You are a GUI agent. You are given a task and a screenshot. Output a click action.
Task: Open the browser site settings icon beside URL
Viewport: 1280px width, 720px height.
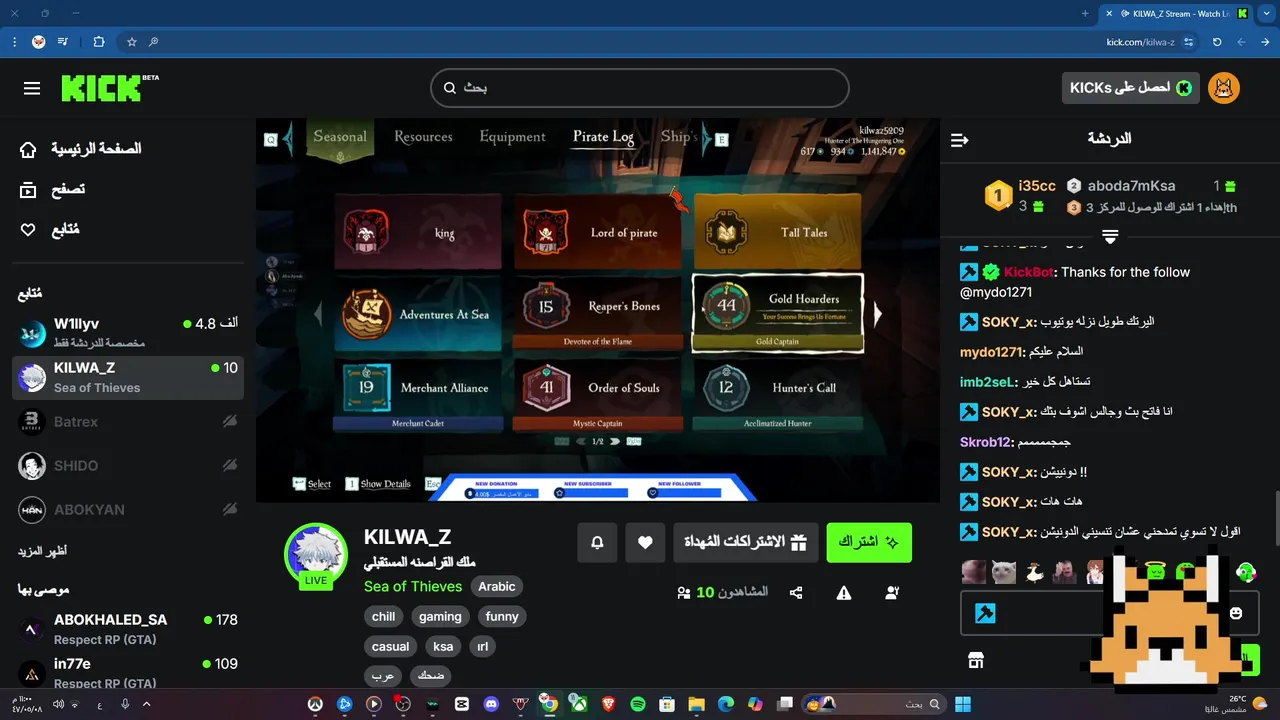click(1188, 42)
